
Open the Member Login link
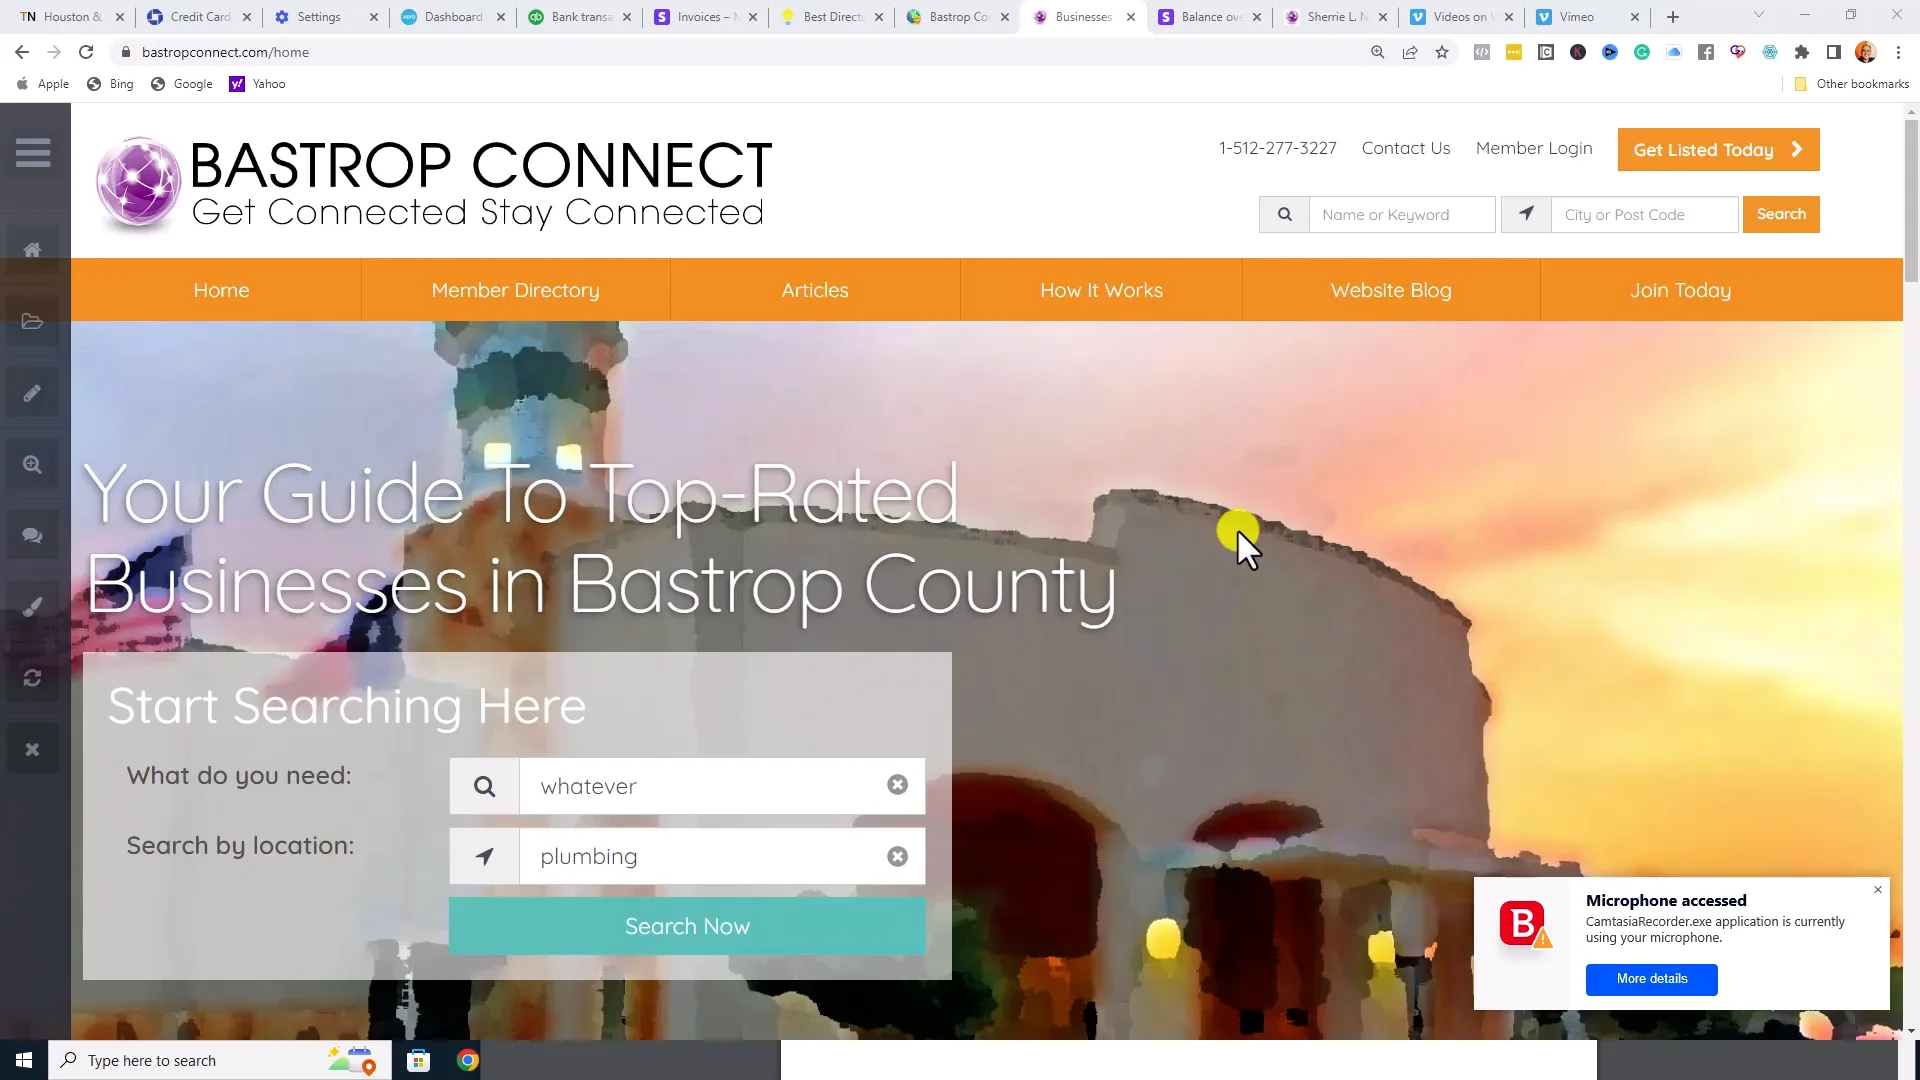[x=1534, y=148]
